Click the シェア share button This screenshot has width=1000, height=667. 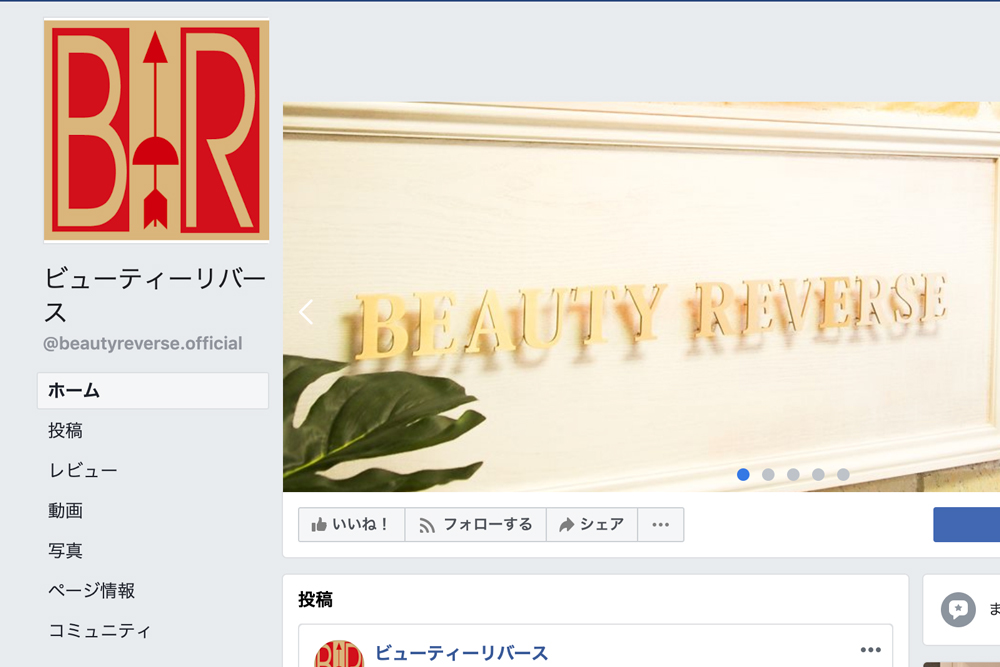coord(592,525)
